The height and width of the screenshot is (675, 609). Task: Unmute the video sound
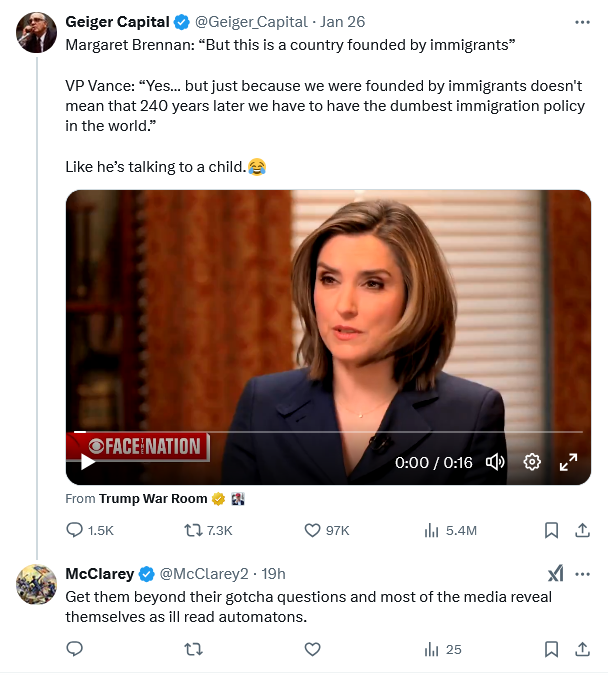495,462
